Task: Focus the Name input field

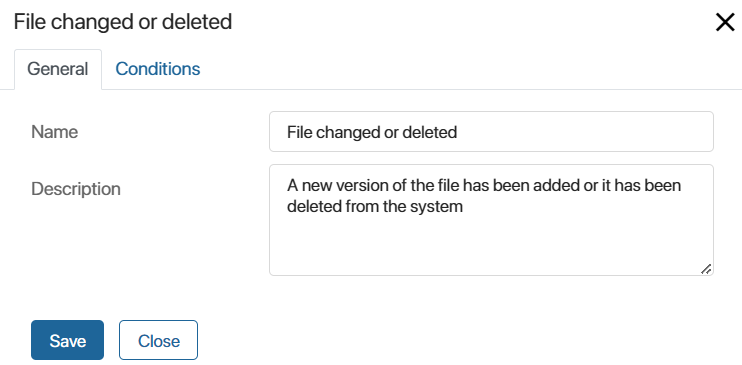Action: 491,132
